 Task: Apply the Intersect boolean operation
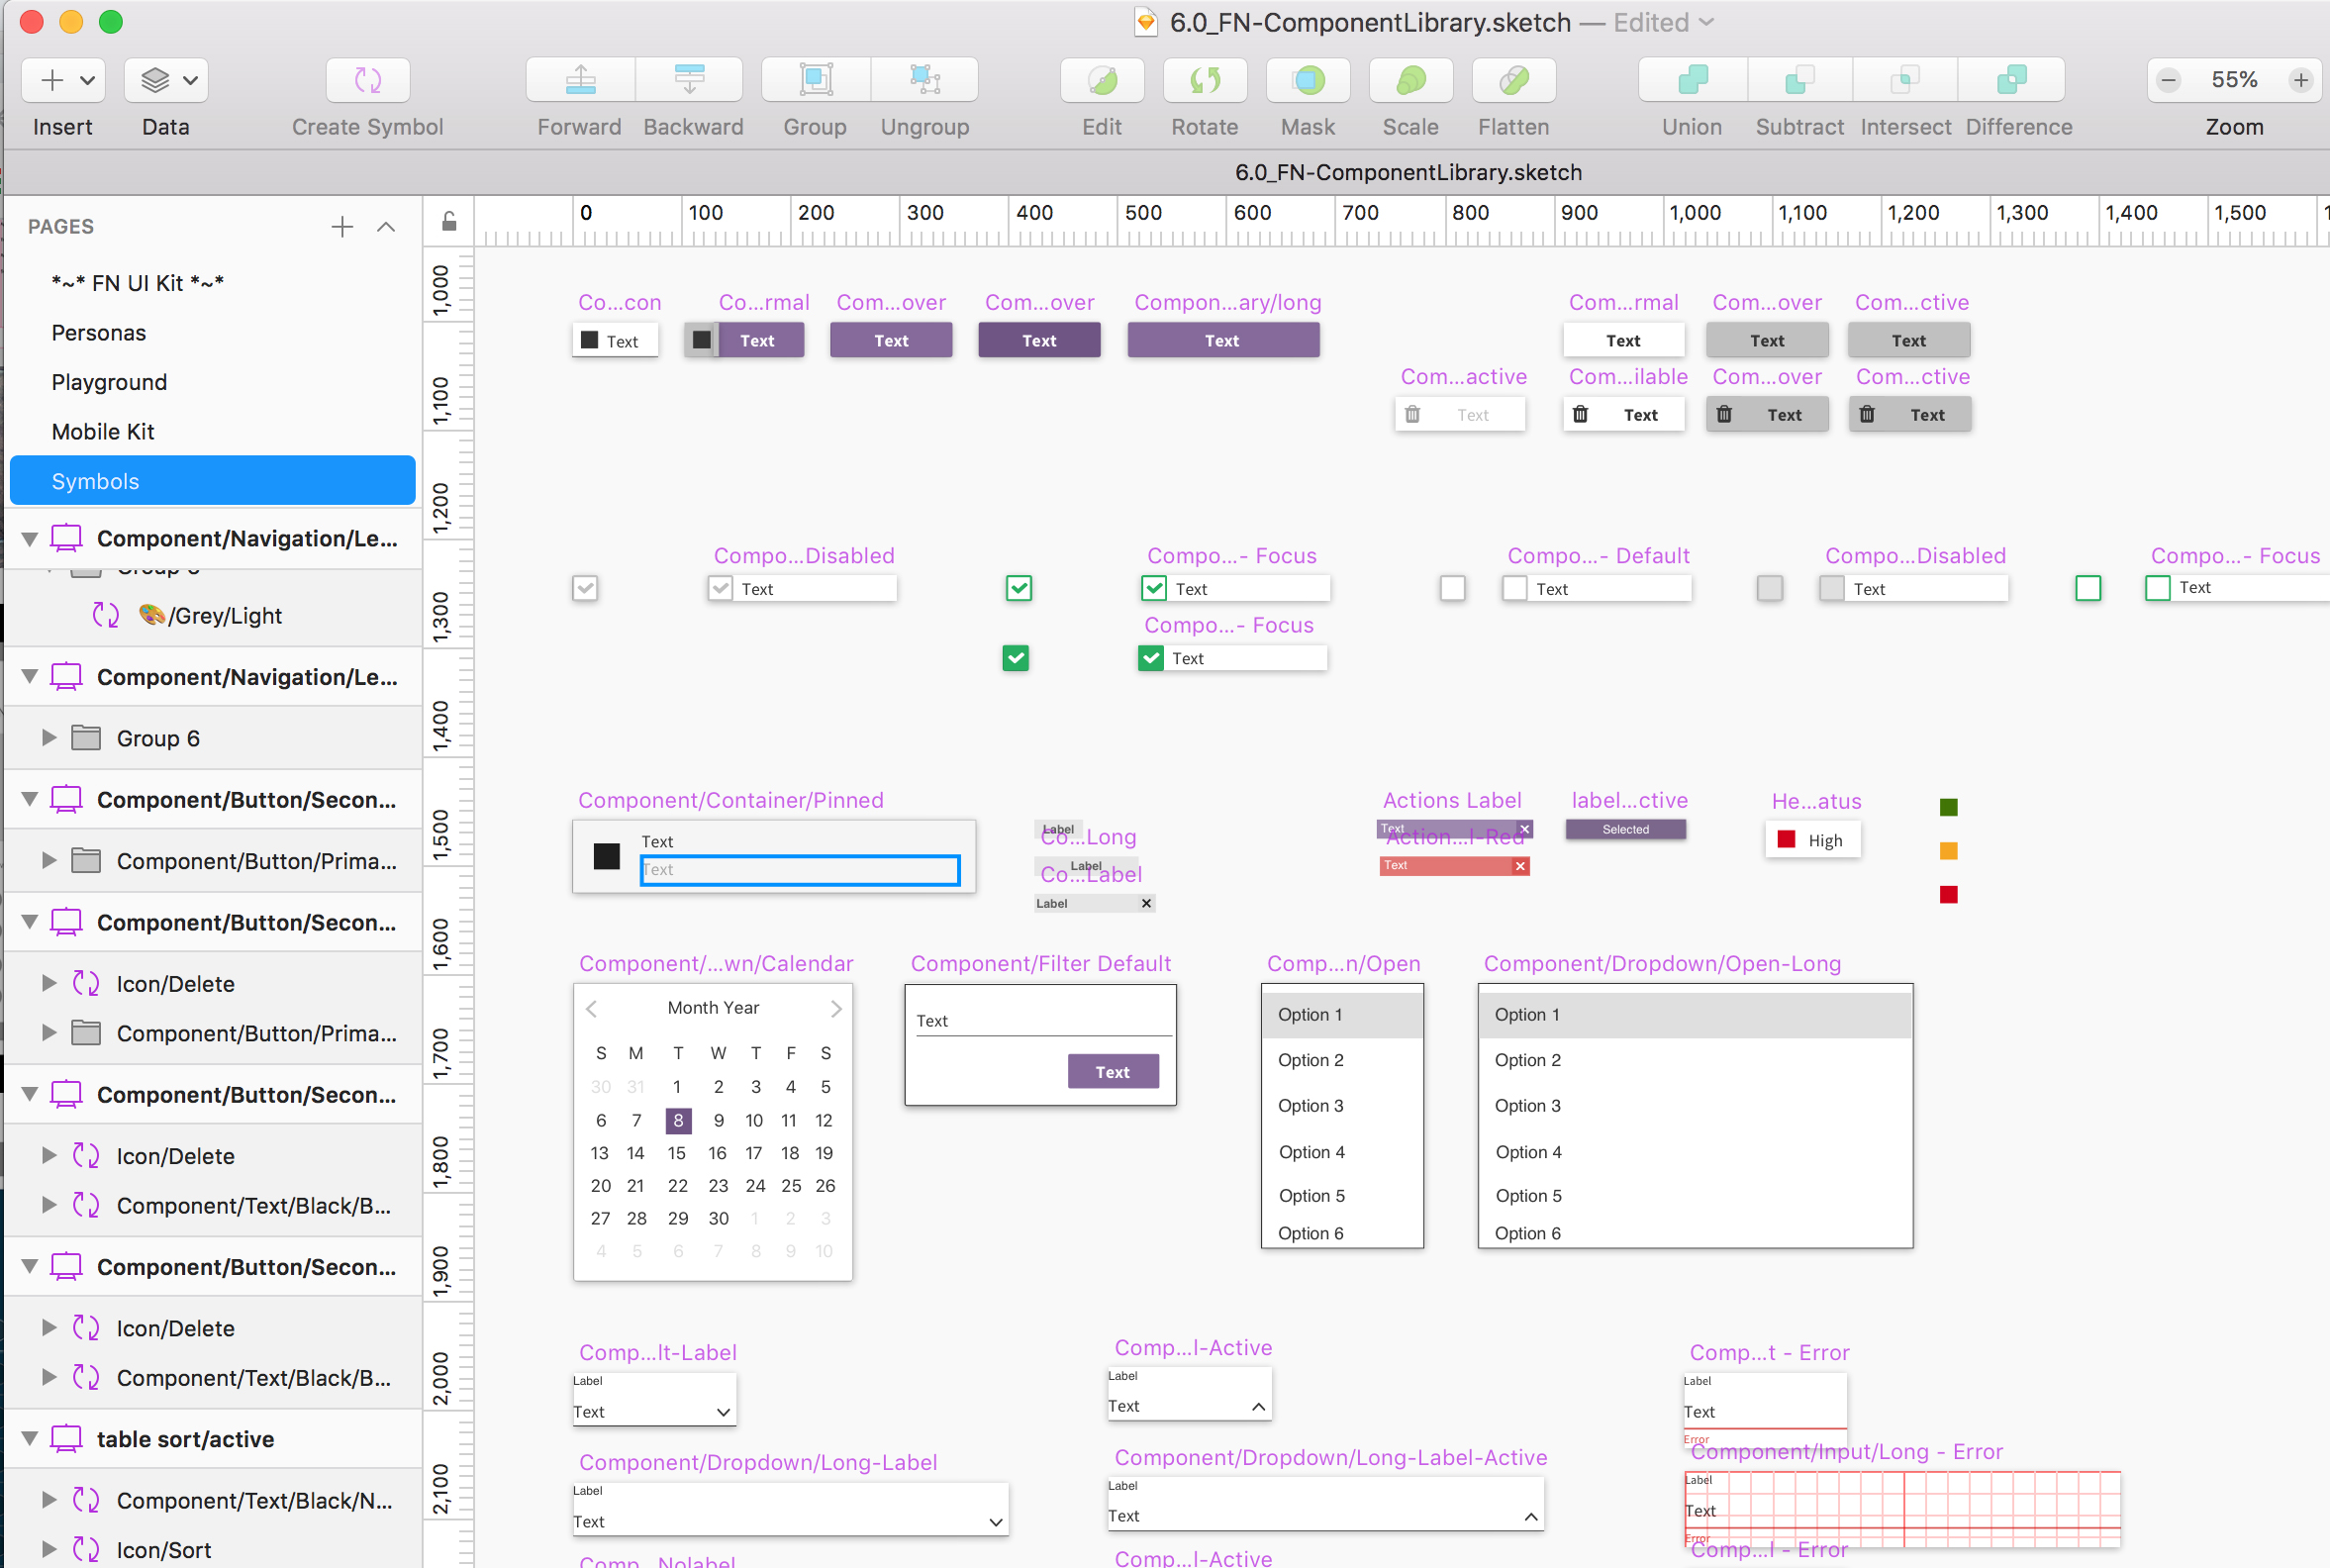tap(1906, 80)
